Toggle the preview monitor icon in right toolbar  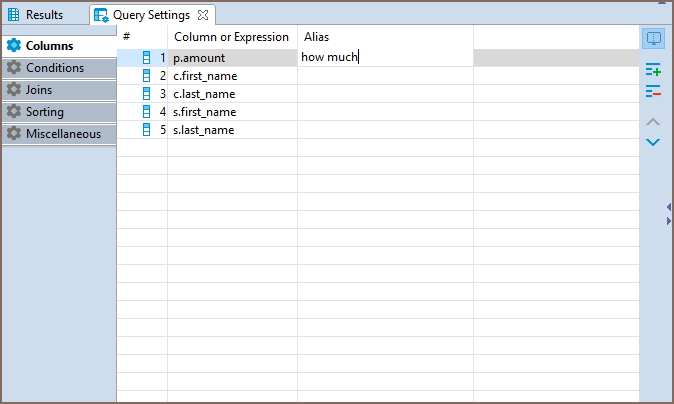point(653,39)
